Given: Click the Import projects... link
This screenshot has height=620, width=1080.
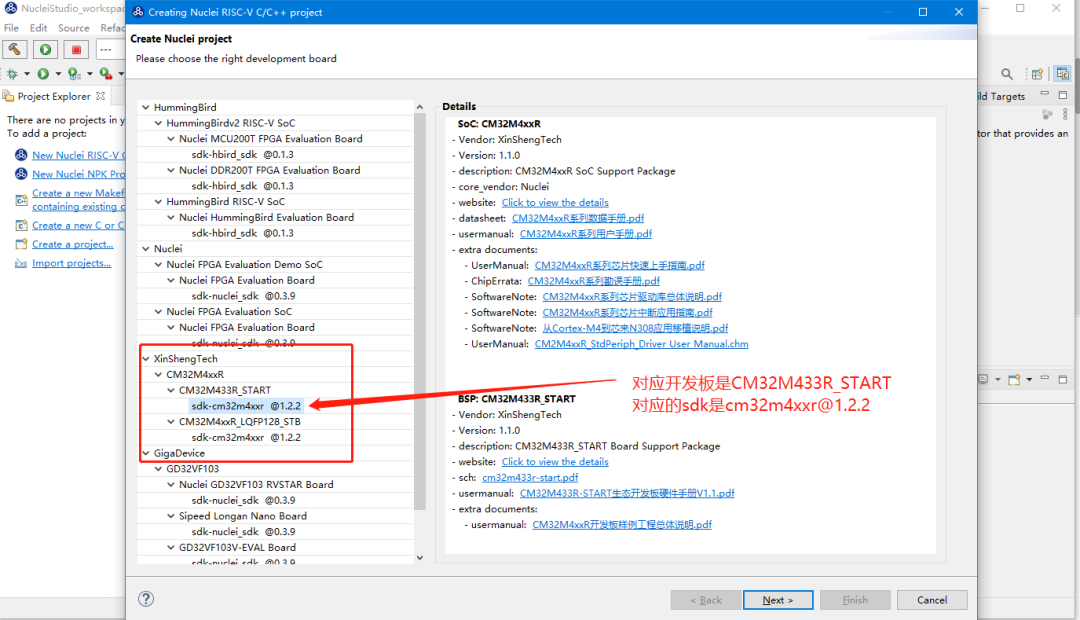Looking at the screenshot, I should pyautogui.click(x=72, y=263).
